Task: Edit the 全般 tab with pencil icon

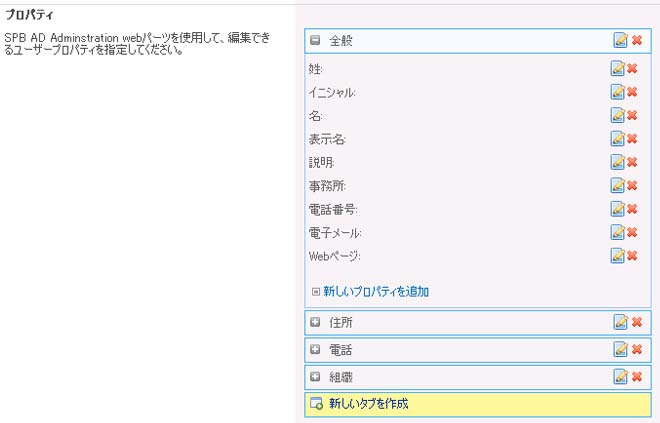Action: 620,40
